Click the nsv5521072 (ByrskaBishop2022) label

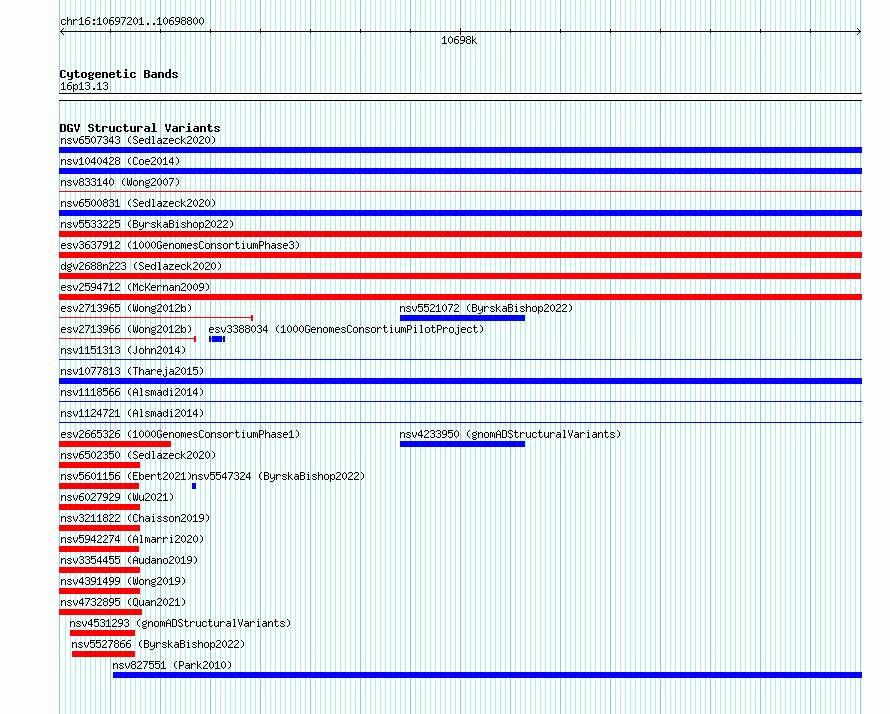[486, 308]
